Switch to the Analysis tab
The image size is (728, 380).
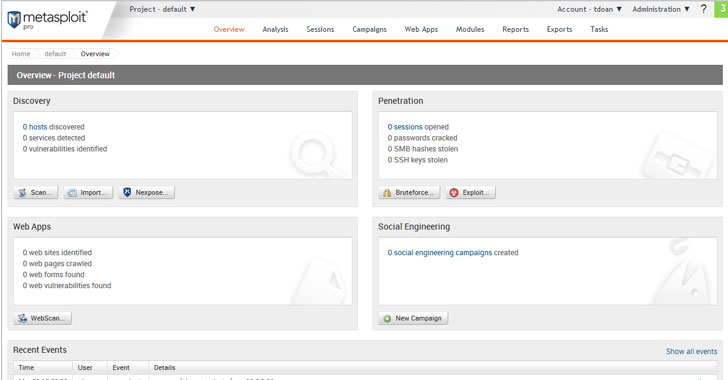click(x=275, y=29)
